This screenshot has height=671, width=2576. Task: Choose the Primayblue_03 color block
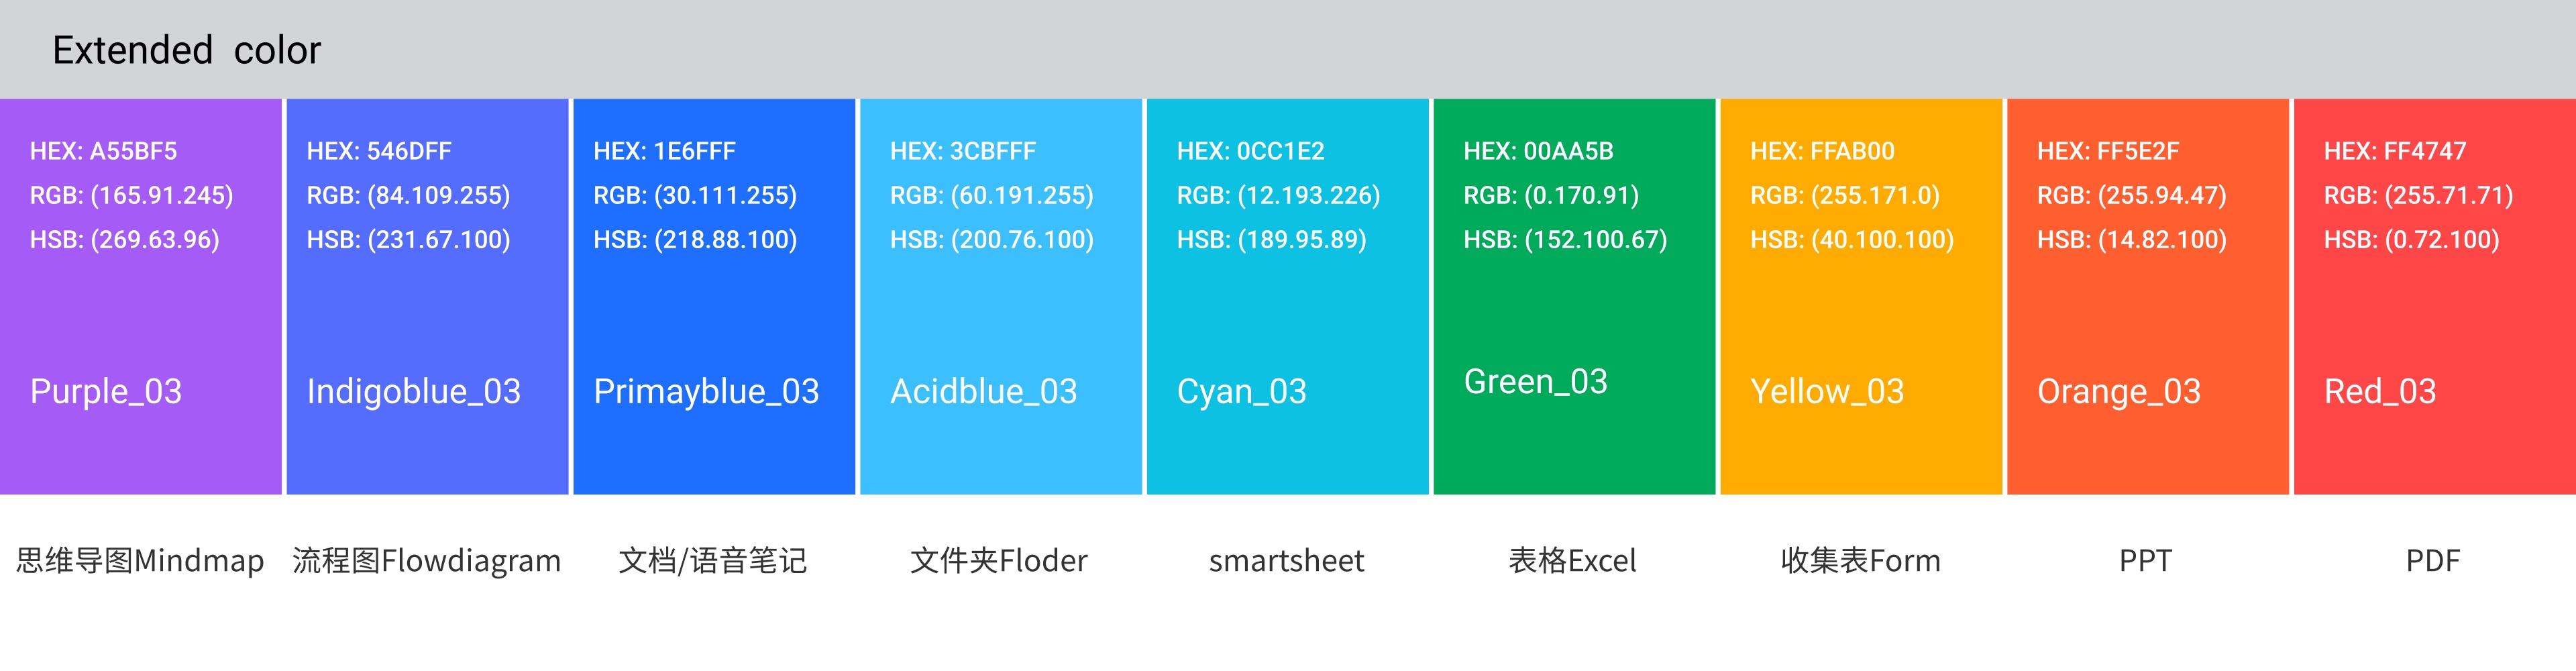click(714, 296)
